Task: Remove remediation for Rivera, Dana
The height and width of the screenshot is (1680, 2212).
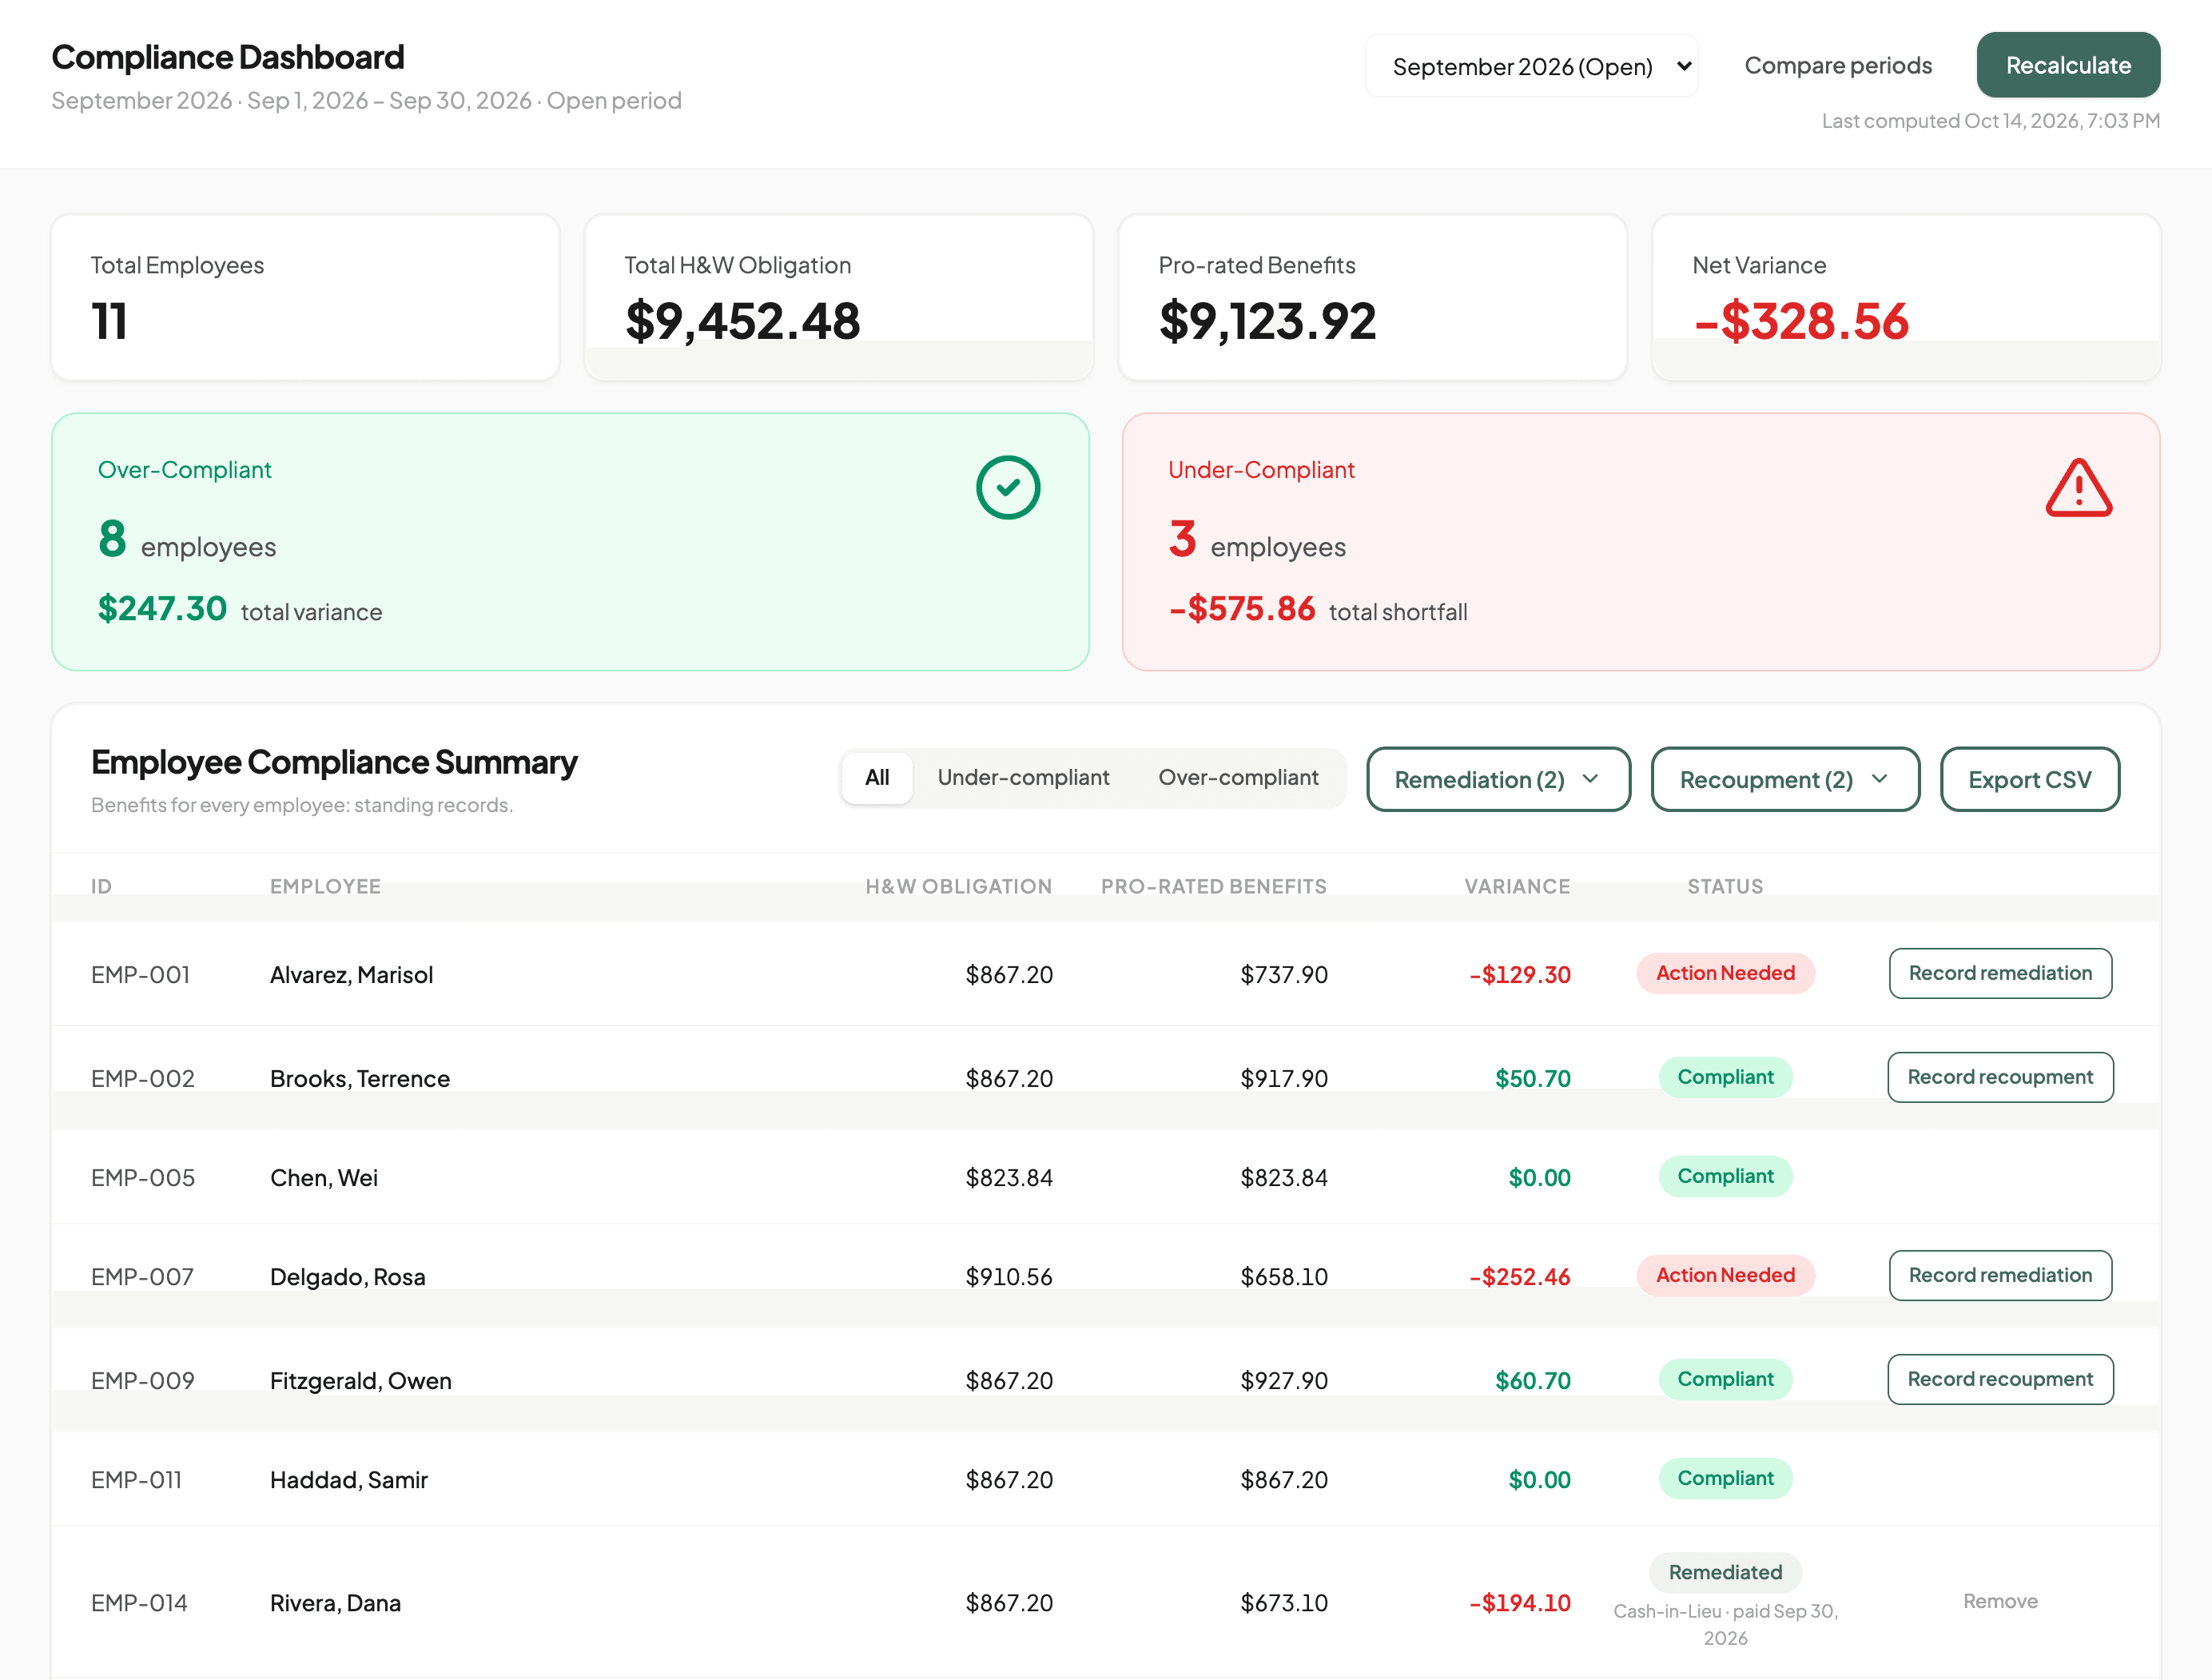Action: (2000, 1601)
